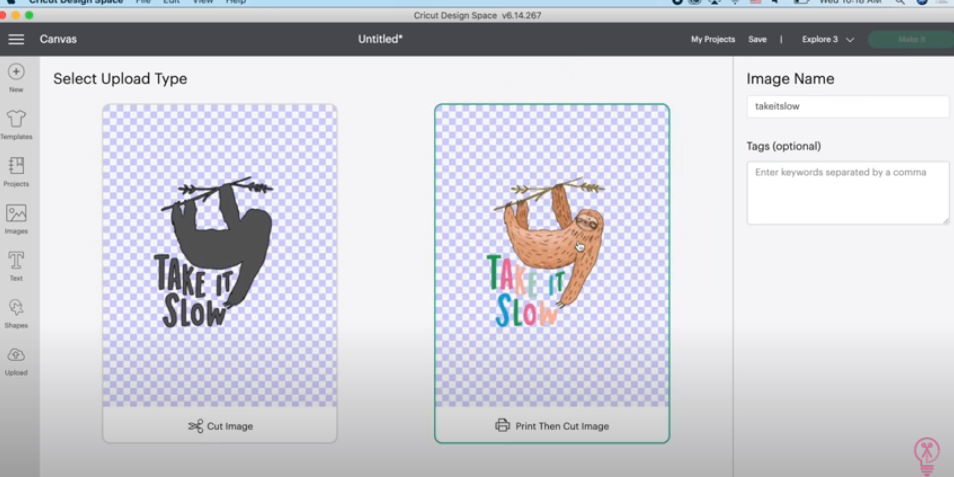
Task: Open the Templates t-shirt icon
Action: [16, 119]
